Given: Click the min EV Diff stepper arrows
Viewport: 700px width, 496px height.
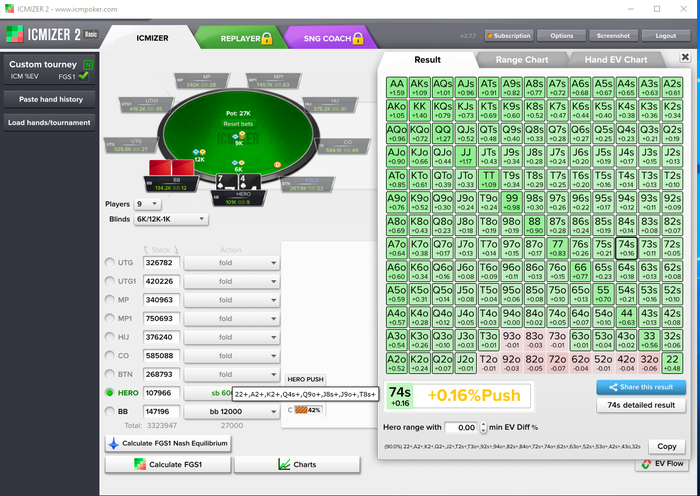Looking at the screenshot, I should [483, 428].
